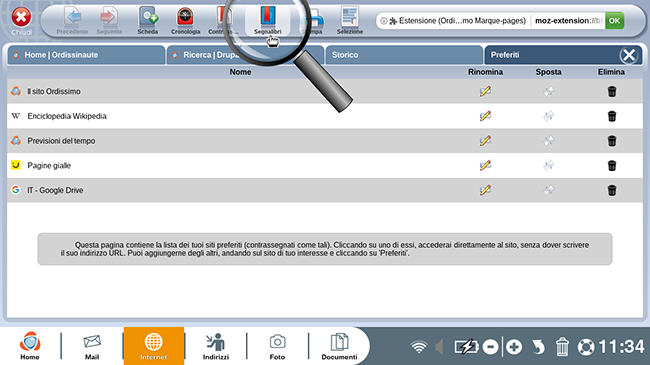
Task: Open Previsioni del tempo bookmark
Action: pos(61,141)
